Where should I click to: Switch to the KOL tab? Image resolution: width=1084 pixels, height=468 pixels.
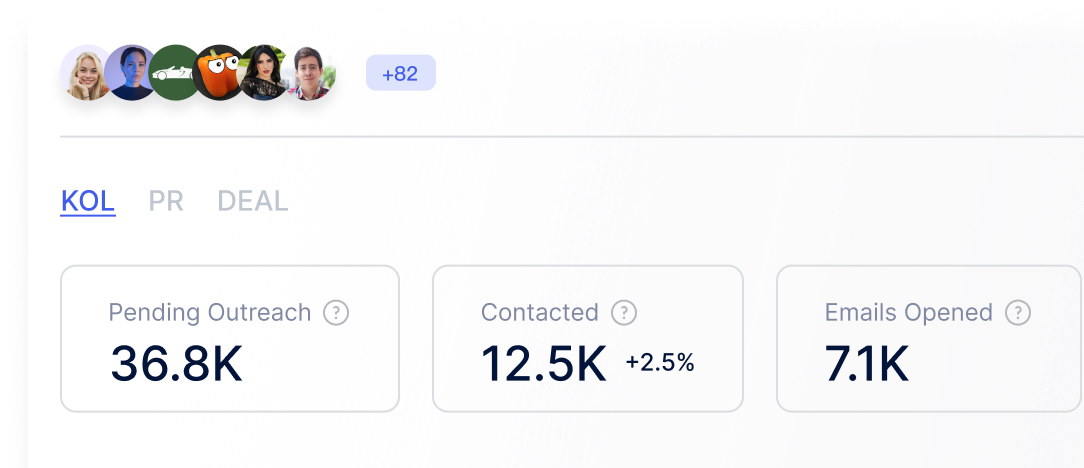point(88,201)
